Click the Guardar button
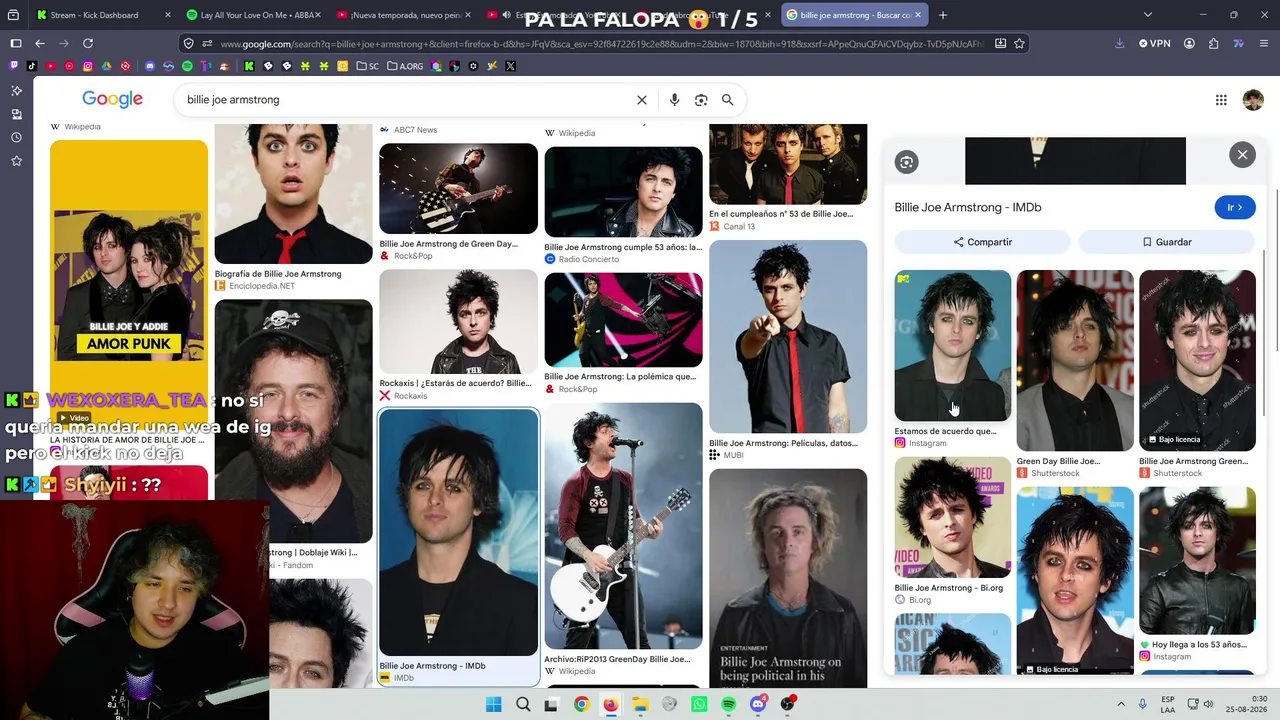The image size is (1280, 720). click(1167, 242)
